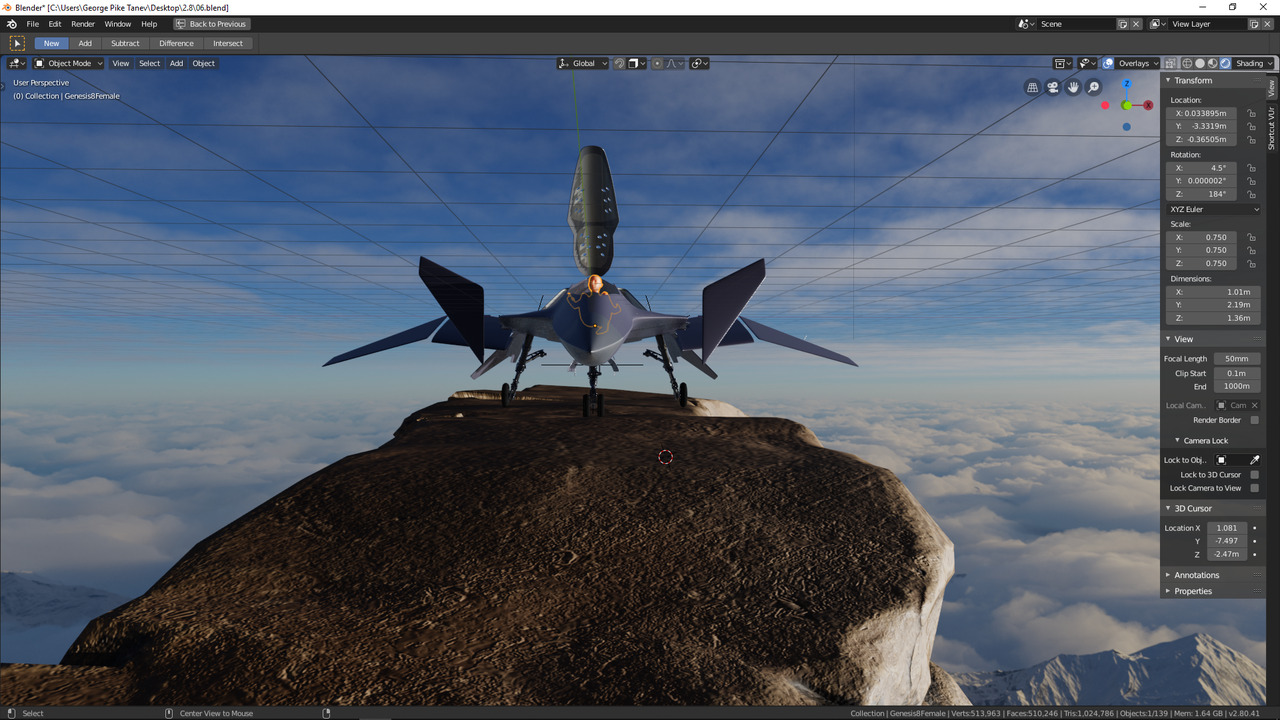The width and height of the screenshot is (1280, 720).
Task: Open Object Mode dropdown
Action: (69, 63)
